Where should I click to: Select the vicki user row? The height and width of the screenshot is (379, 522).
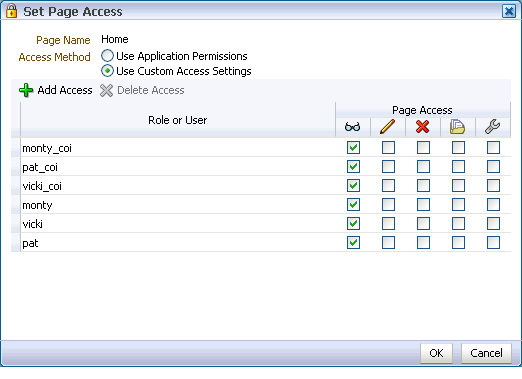(x=261, y=224)
